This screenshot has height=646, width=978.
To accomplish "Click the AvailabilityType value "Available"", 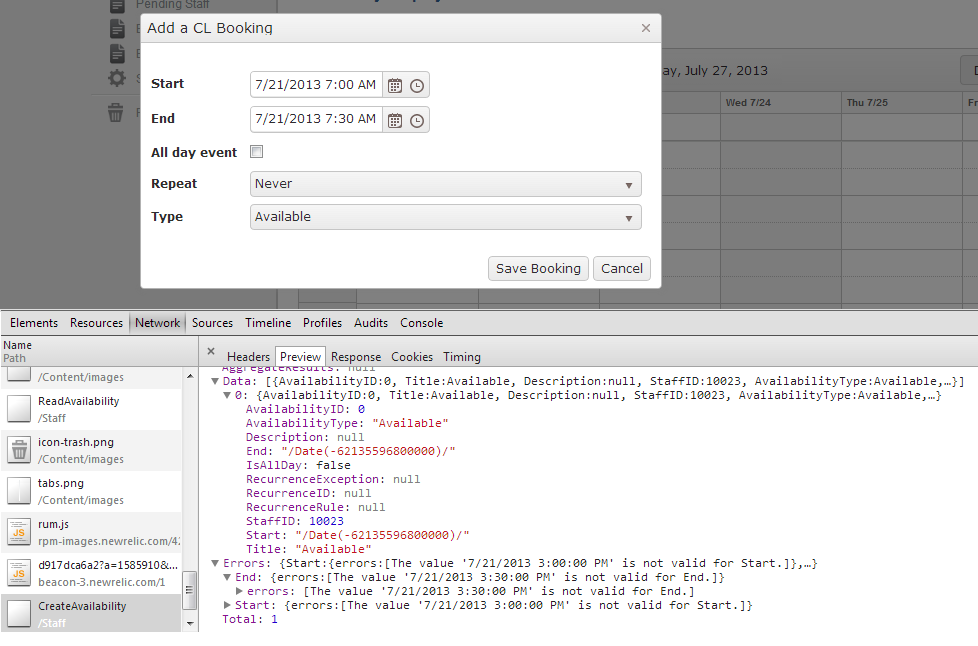I will (410, 423).
